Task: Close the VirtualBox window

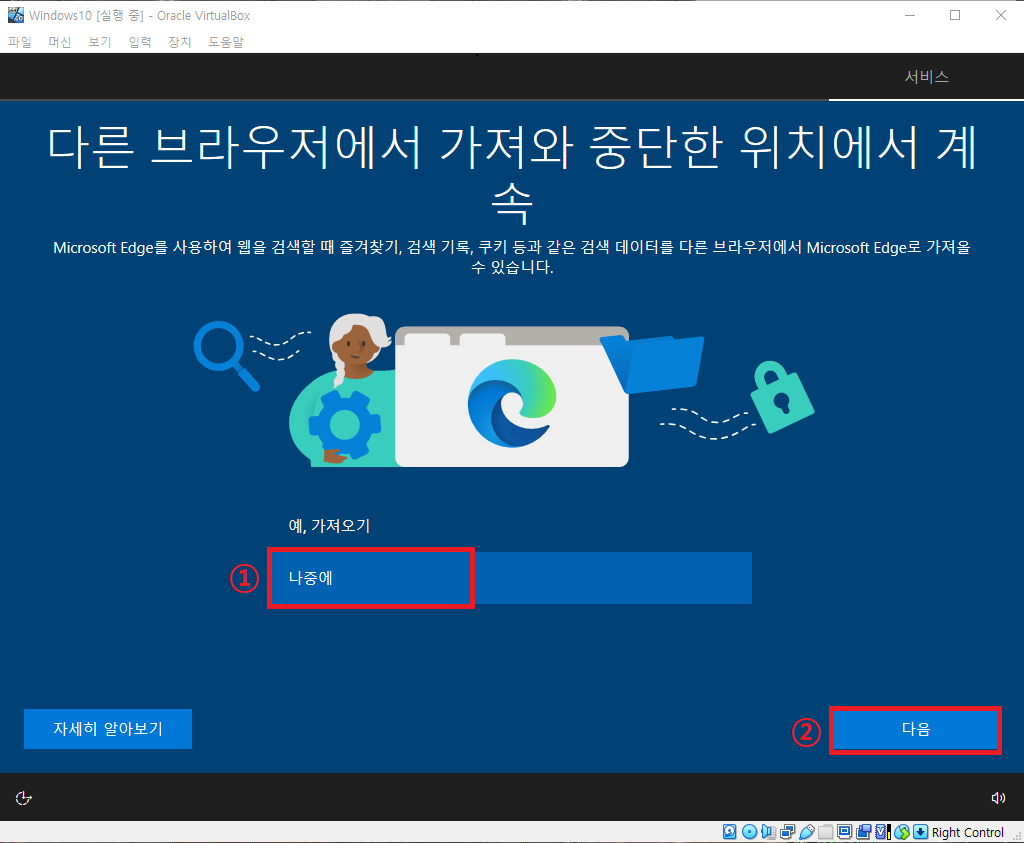Action: pyautogui.click(x=1000, y=15)
